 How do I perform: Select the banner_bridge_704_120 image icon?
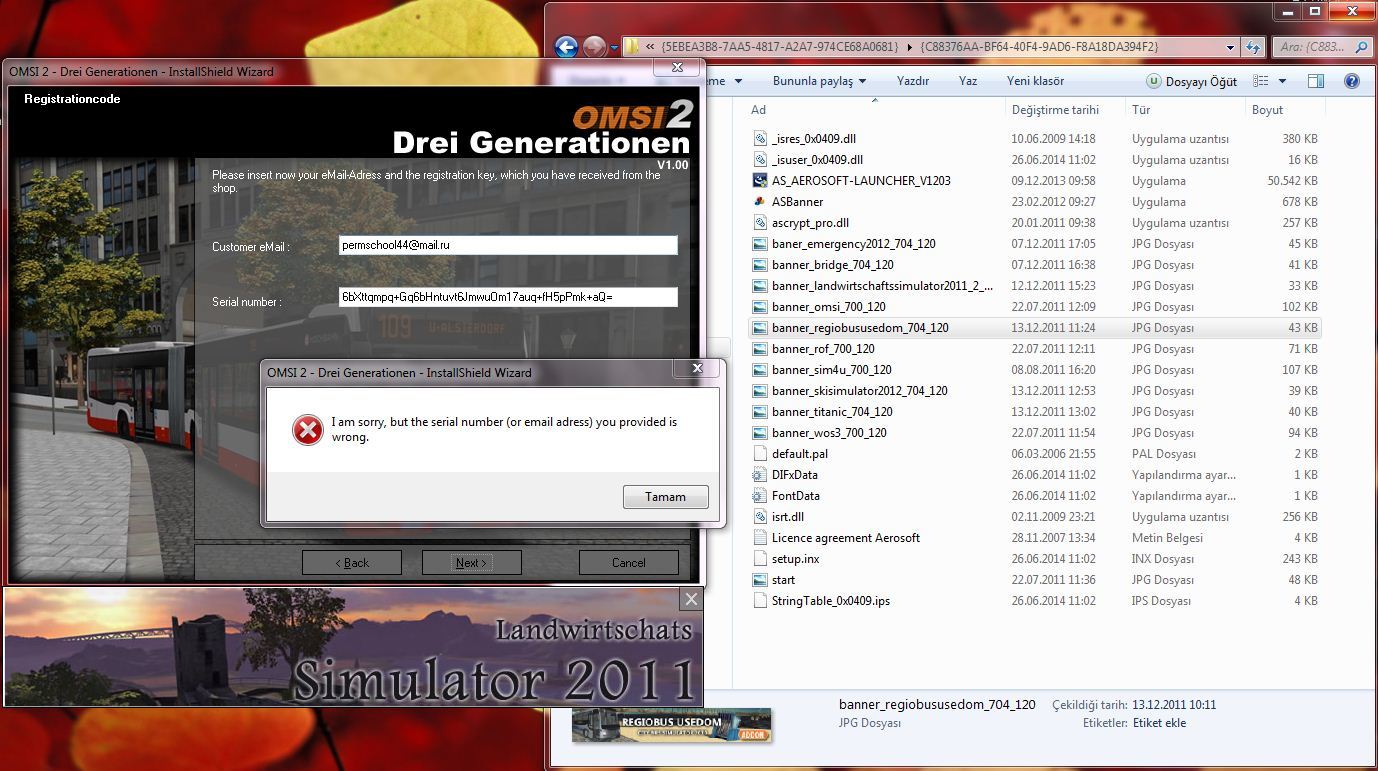(760, 265)
